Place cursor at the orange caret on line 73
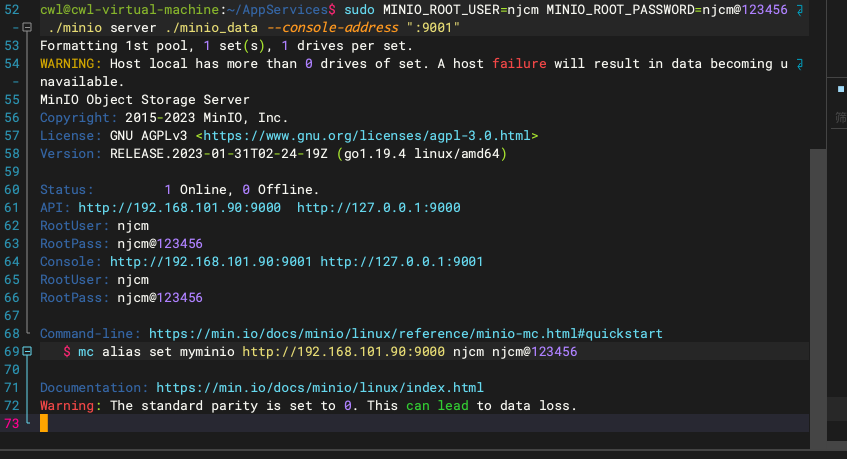The width and height of the screenshot is (847, 459). pos(44,423)
